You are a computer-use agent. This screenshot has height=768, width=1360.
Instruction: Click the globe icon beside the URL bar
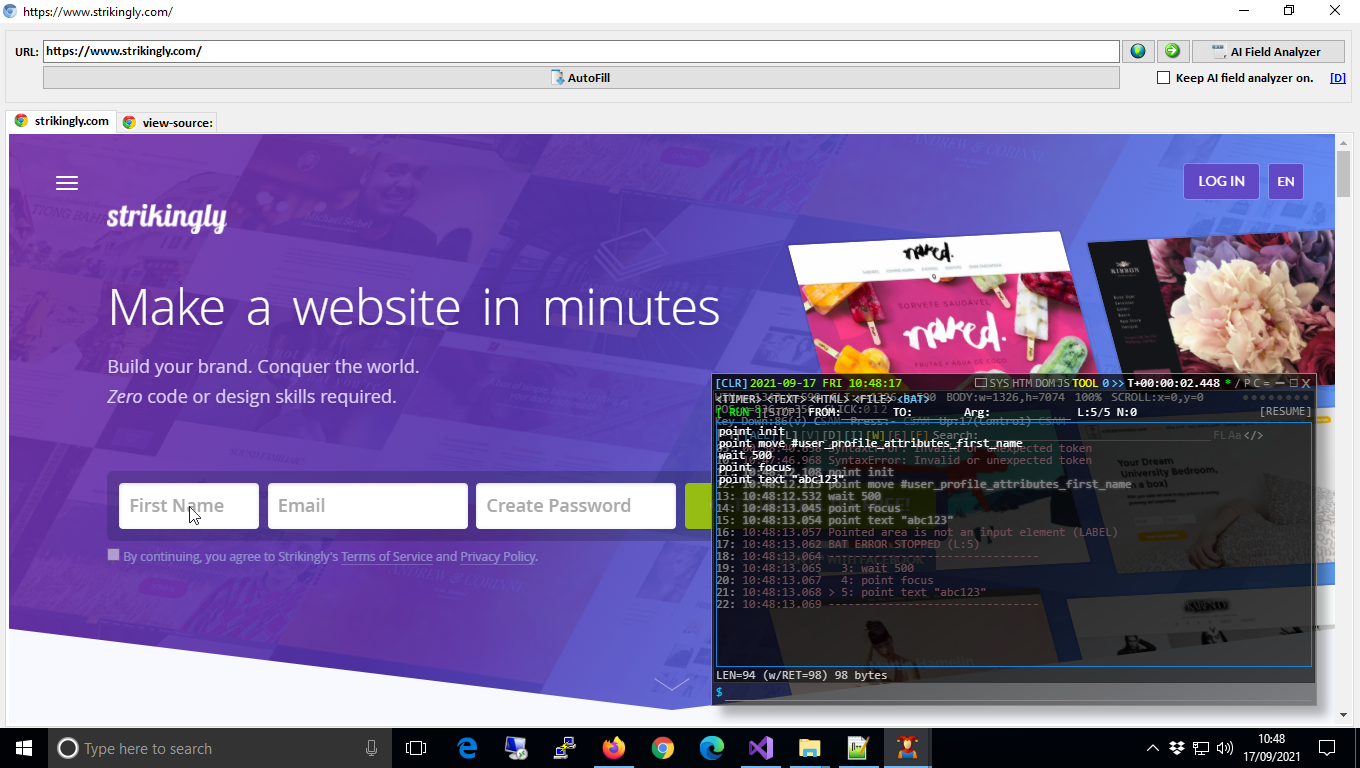pos(1138,50)
